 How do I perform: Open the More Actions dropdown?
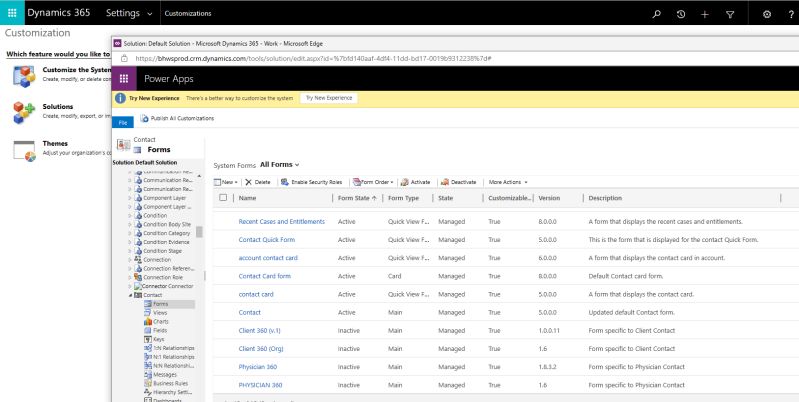(508, 182)
